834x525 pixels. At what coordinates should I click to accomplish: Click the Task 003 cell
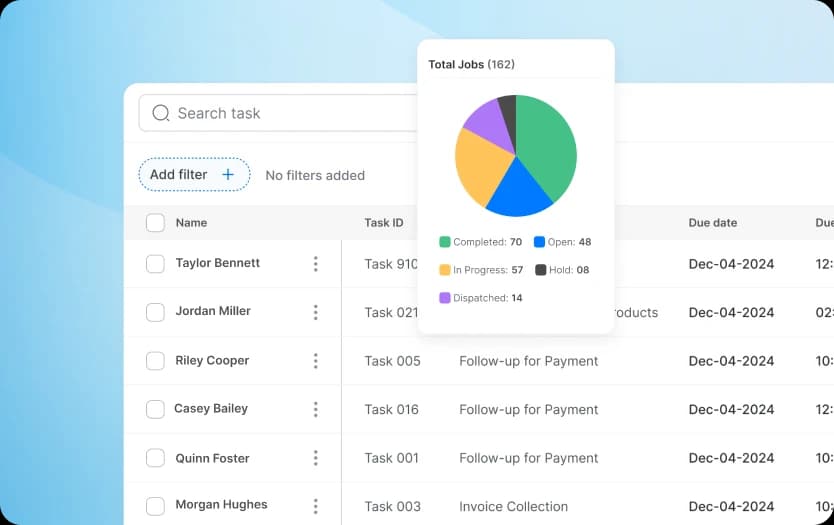[x=393, y=506]
